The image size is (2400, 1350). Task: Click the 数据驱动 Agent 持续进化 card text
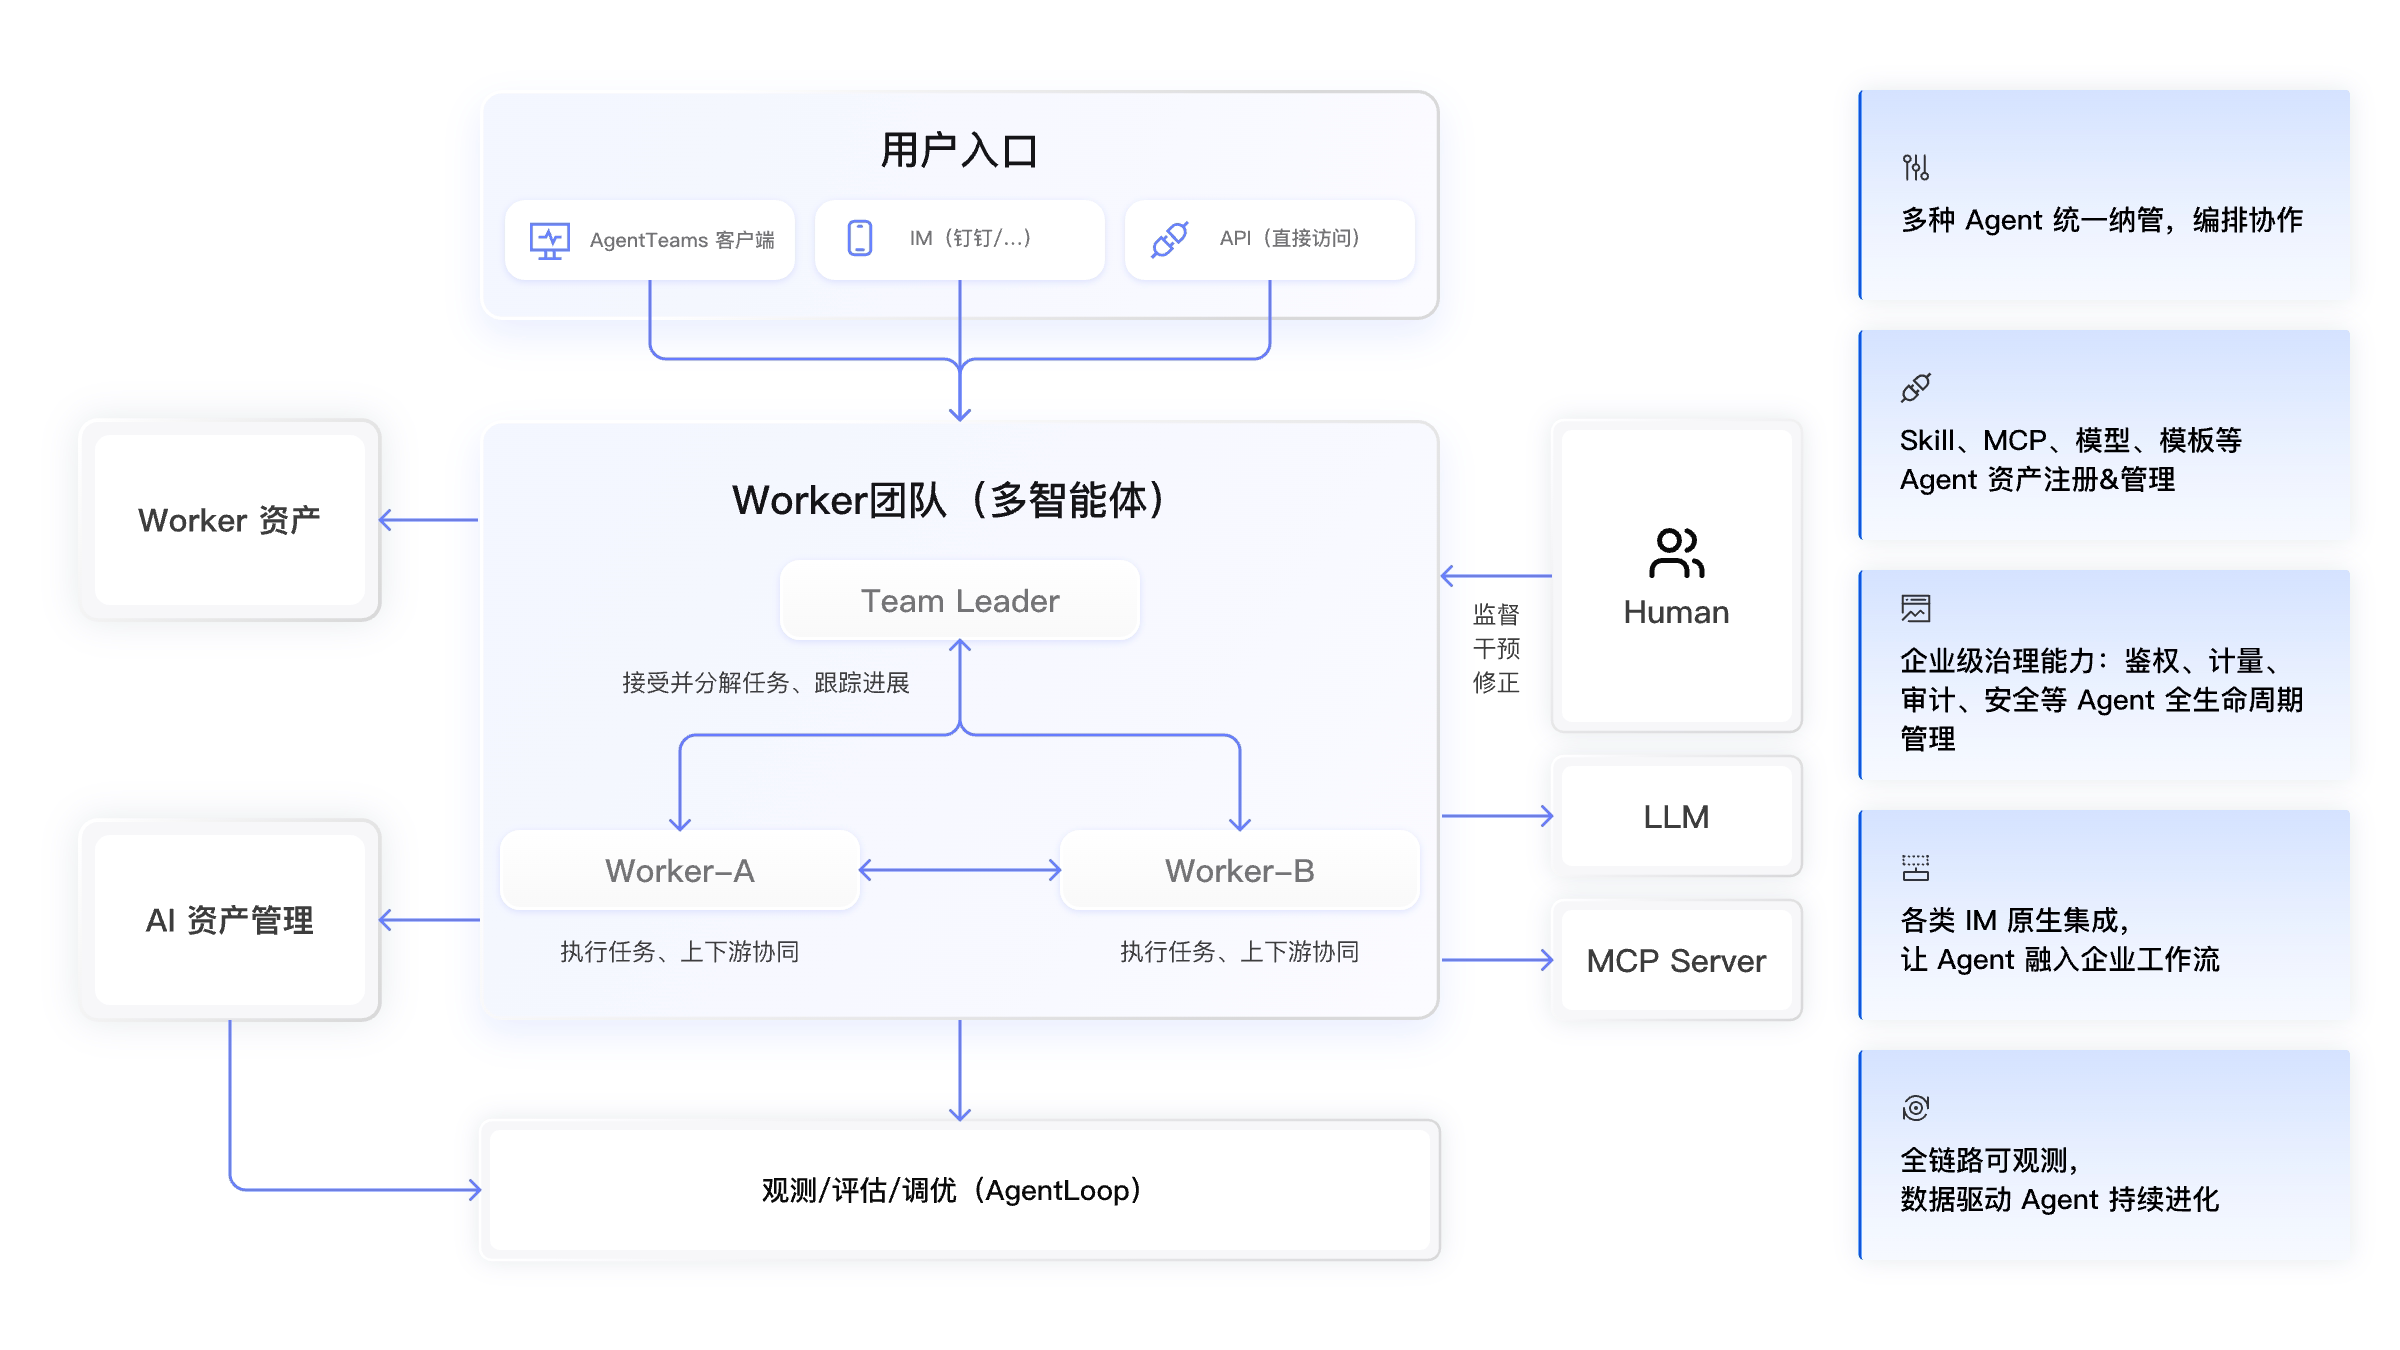2060,1200
